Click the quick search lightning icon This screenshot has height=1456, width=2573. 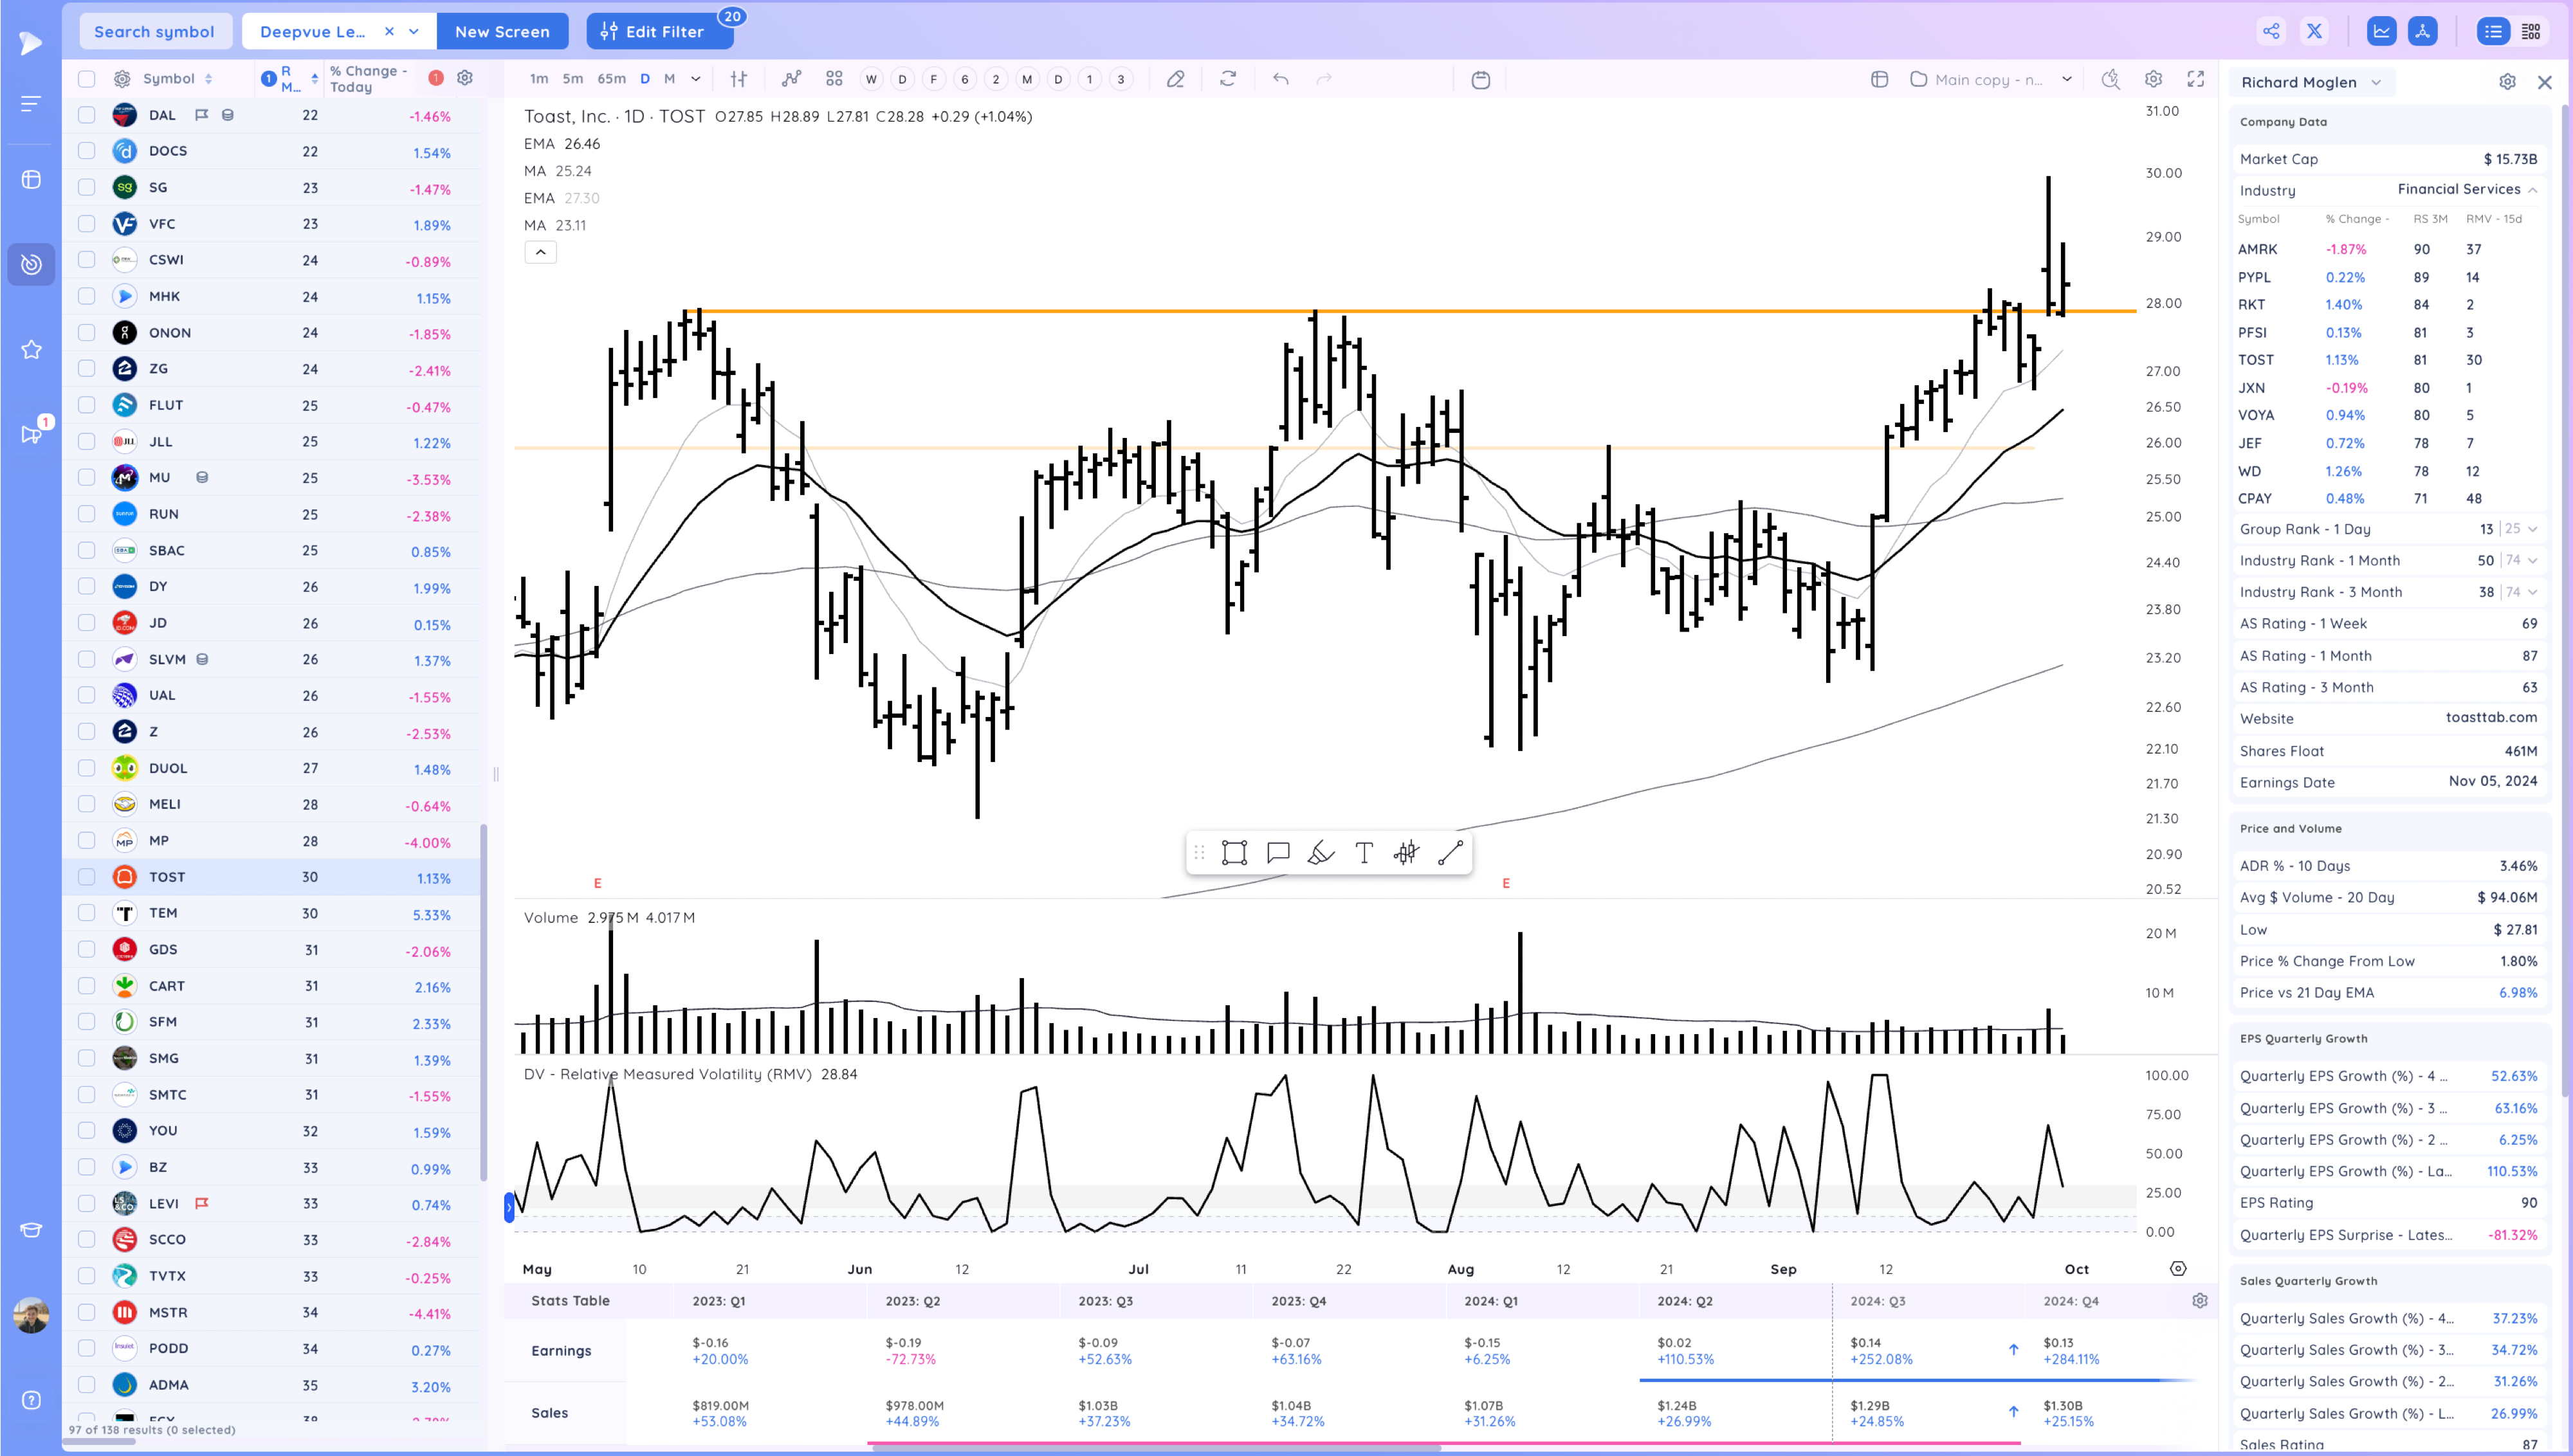coord(2110,79)
